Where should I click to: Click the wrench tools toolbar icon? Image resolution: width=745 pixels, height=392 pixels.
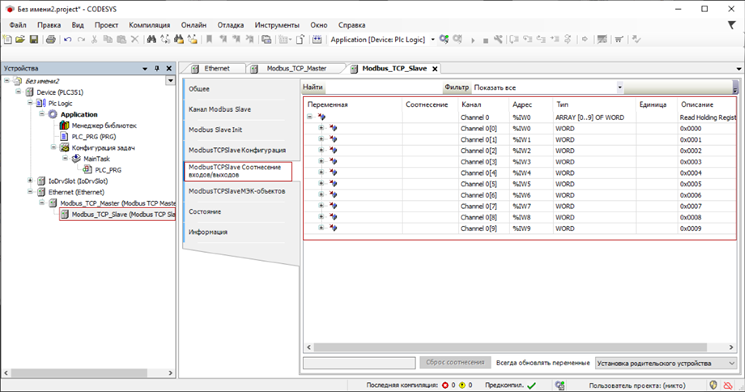point(498,39)
